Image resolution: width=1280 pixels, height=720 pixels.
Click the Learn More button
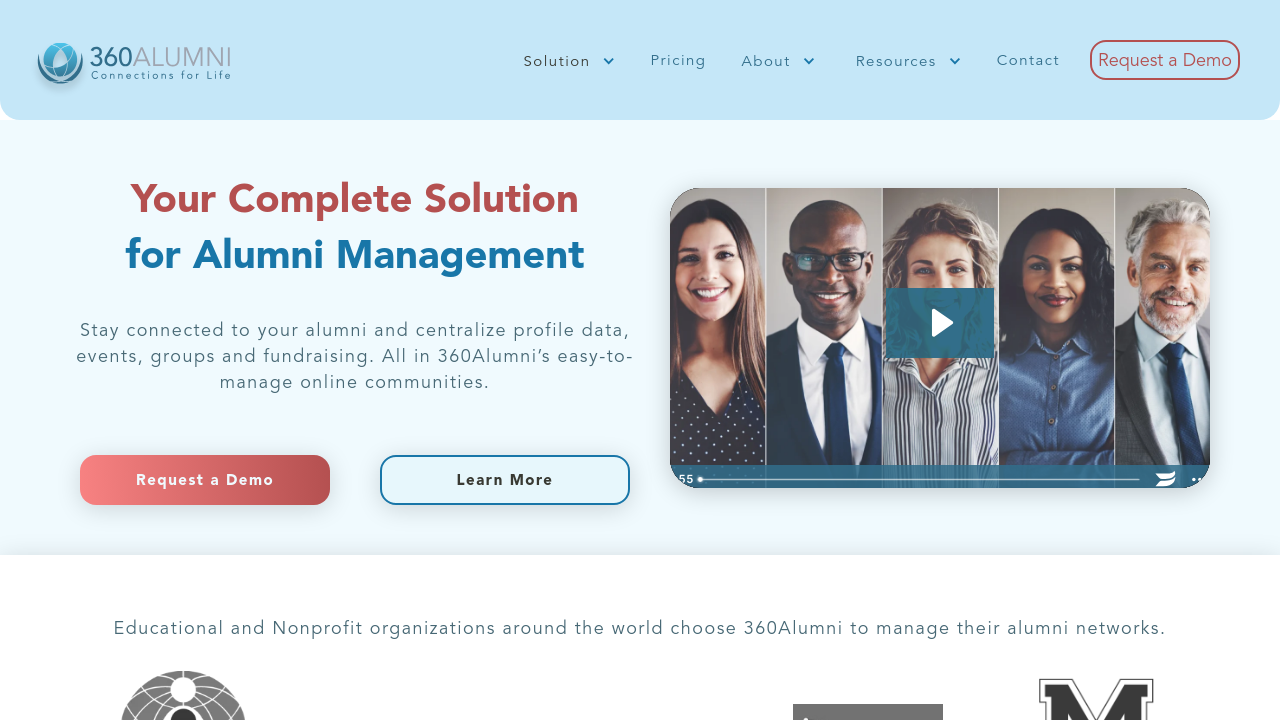click(x=505, y=480)
